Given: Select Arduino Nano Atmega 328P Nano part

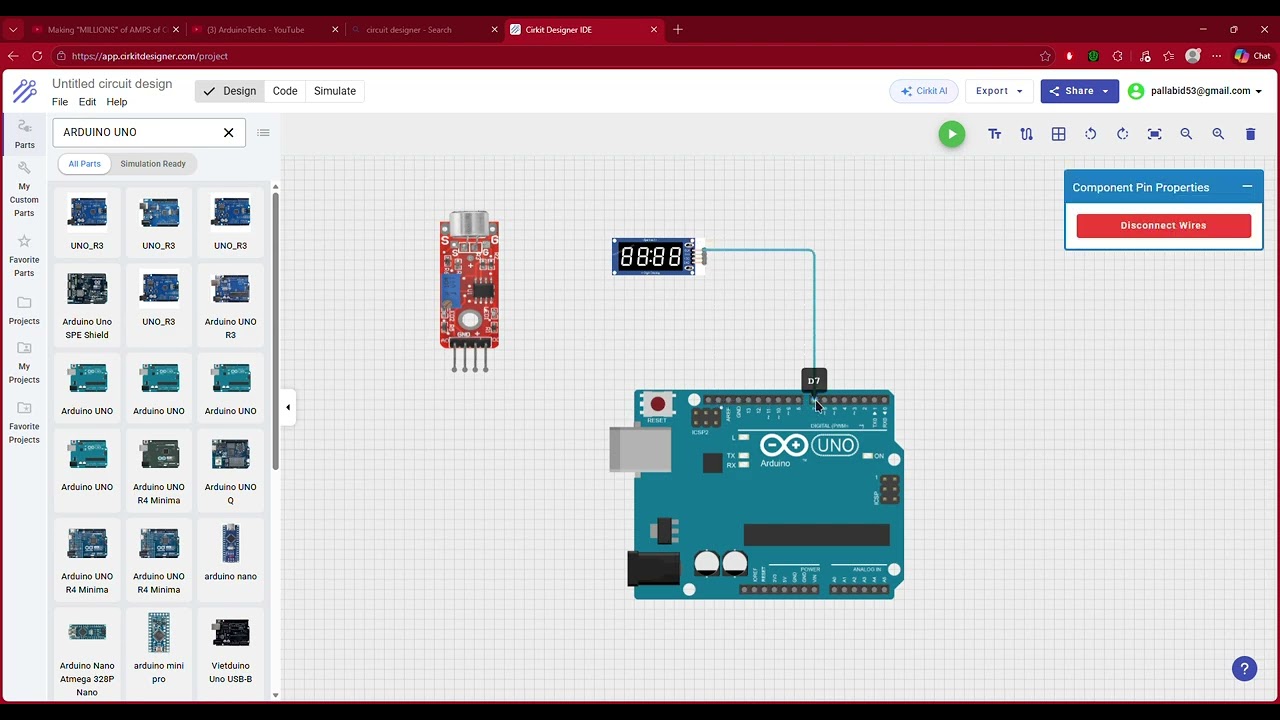Looking at the screenshot, I should 87,656.
